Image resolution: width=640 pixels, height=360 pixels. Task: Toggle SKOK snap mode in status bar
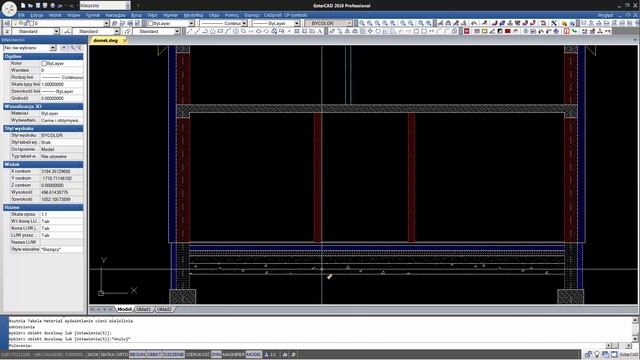point(93,355)
